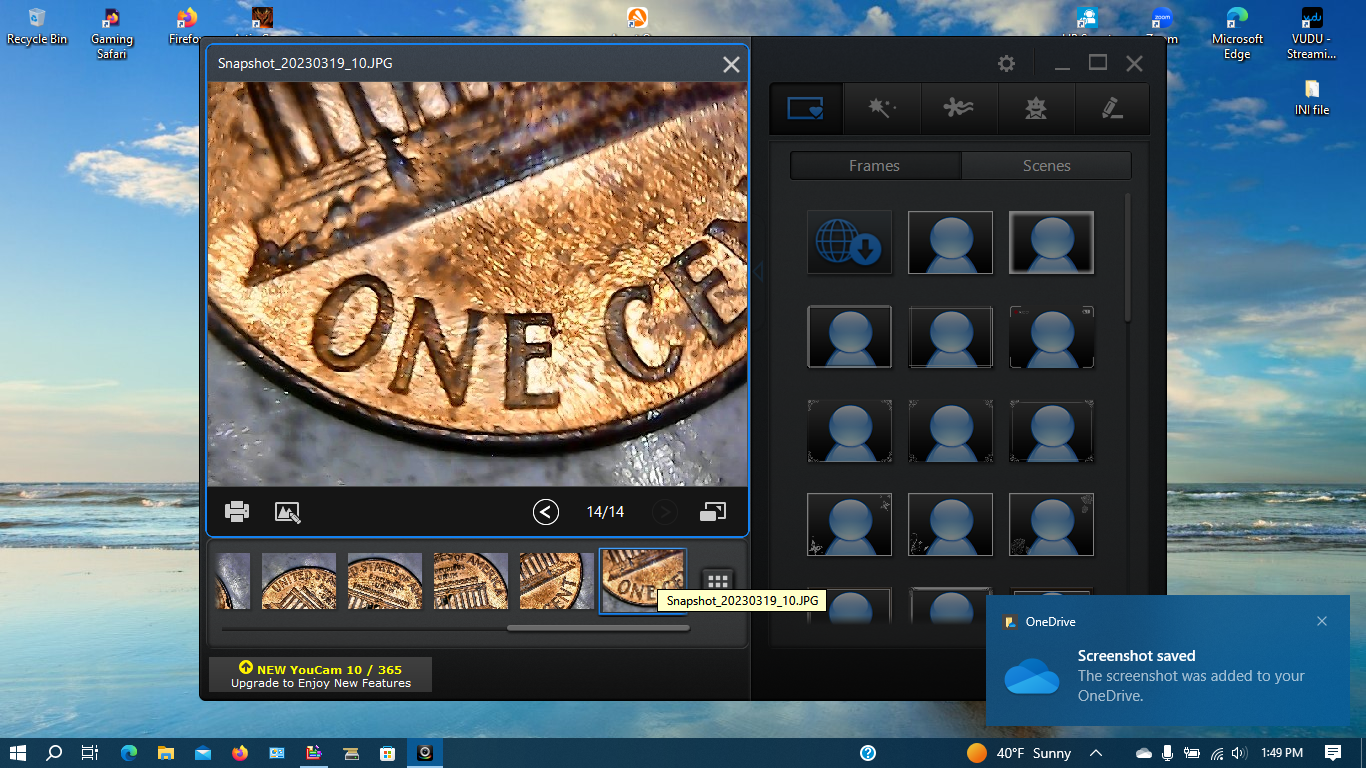The width and height of the screenshot is (1366, 768).
Task: Open Task View from the taskbar
Action: 90,753
